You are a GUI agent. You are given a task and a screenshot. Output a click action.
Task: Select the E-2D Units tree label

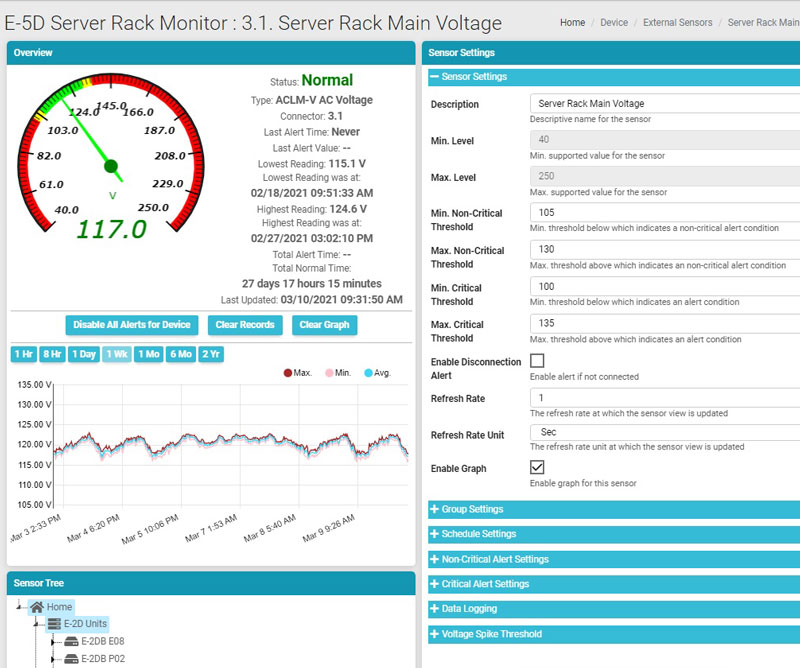click(85, 624)
